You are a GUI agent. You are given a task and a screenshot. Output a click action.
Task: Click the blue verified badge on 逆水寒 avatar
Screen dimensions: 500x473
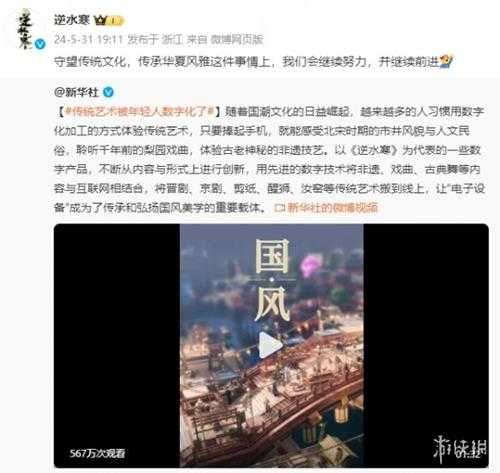pyautogui.click(x=41, y=44)
